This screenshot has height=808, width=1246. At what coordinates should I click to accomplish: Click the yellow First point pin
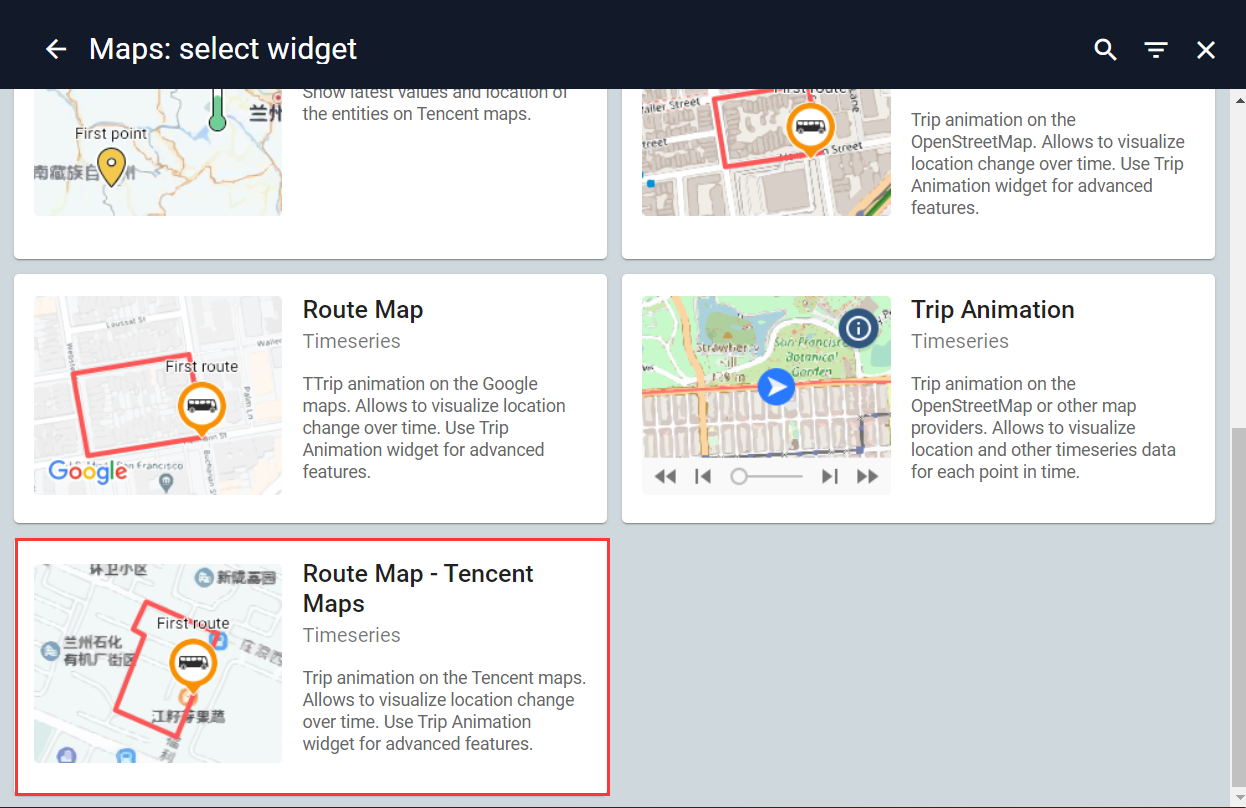(111, 167)
